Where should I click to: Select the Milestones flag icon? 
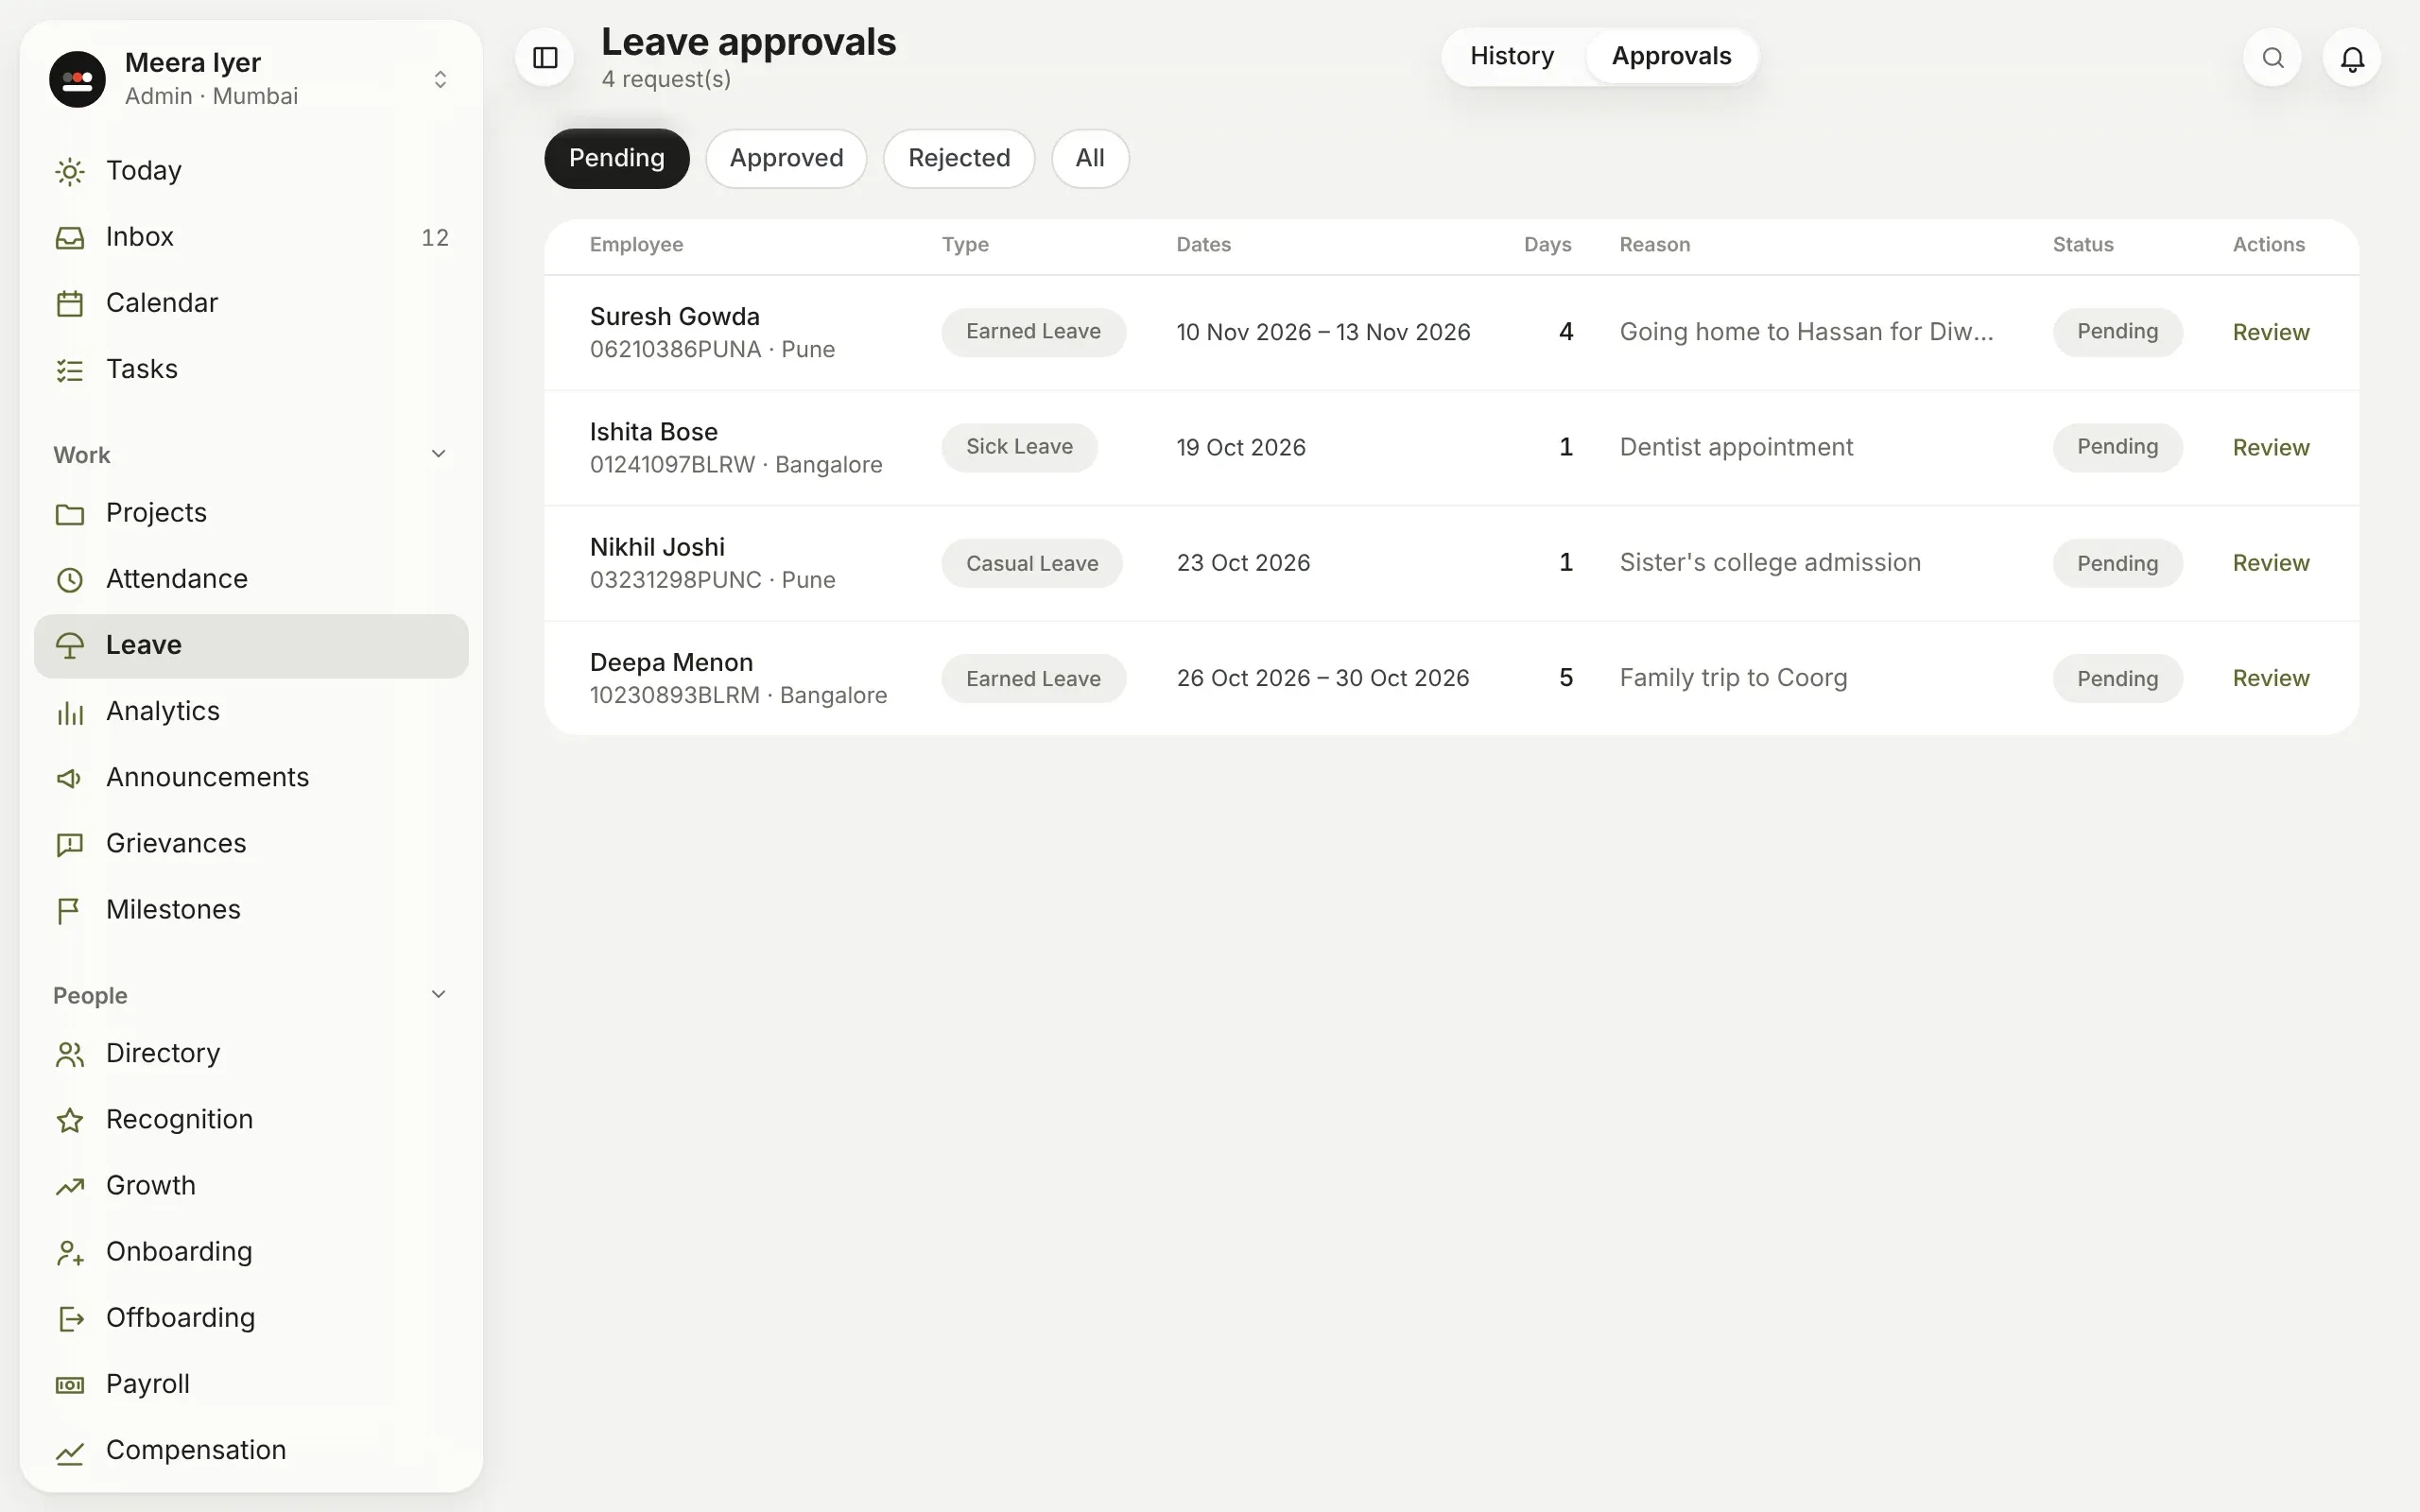tap(70, 911)
